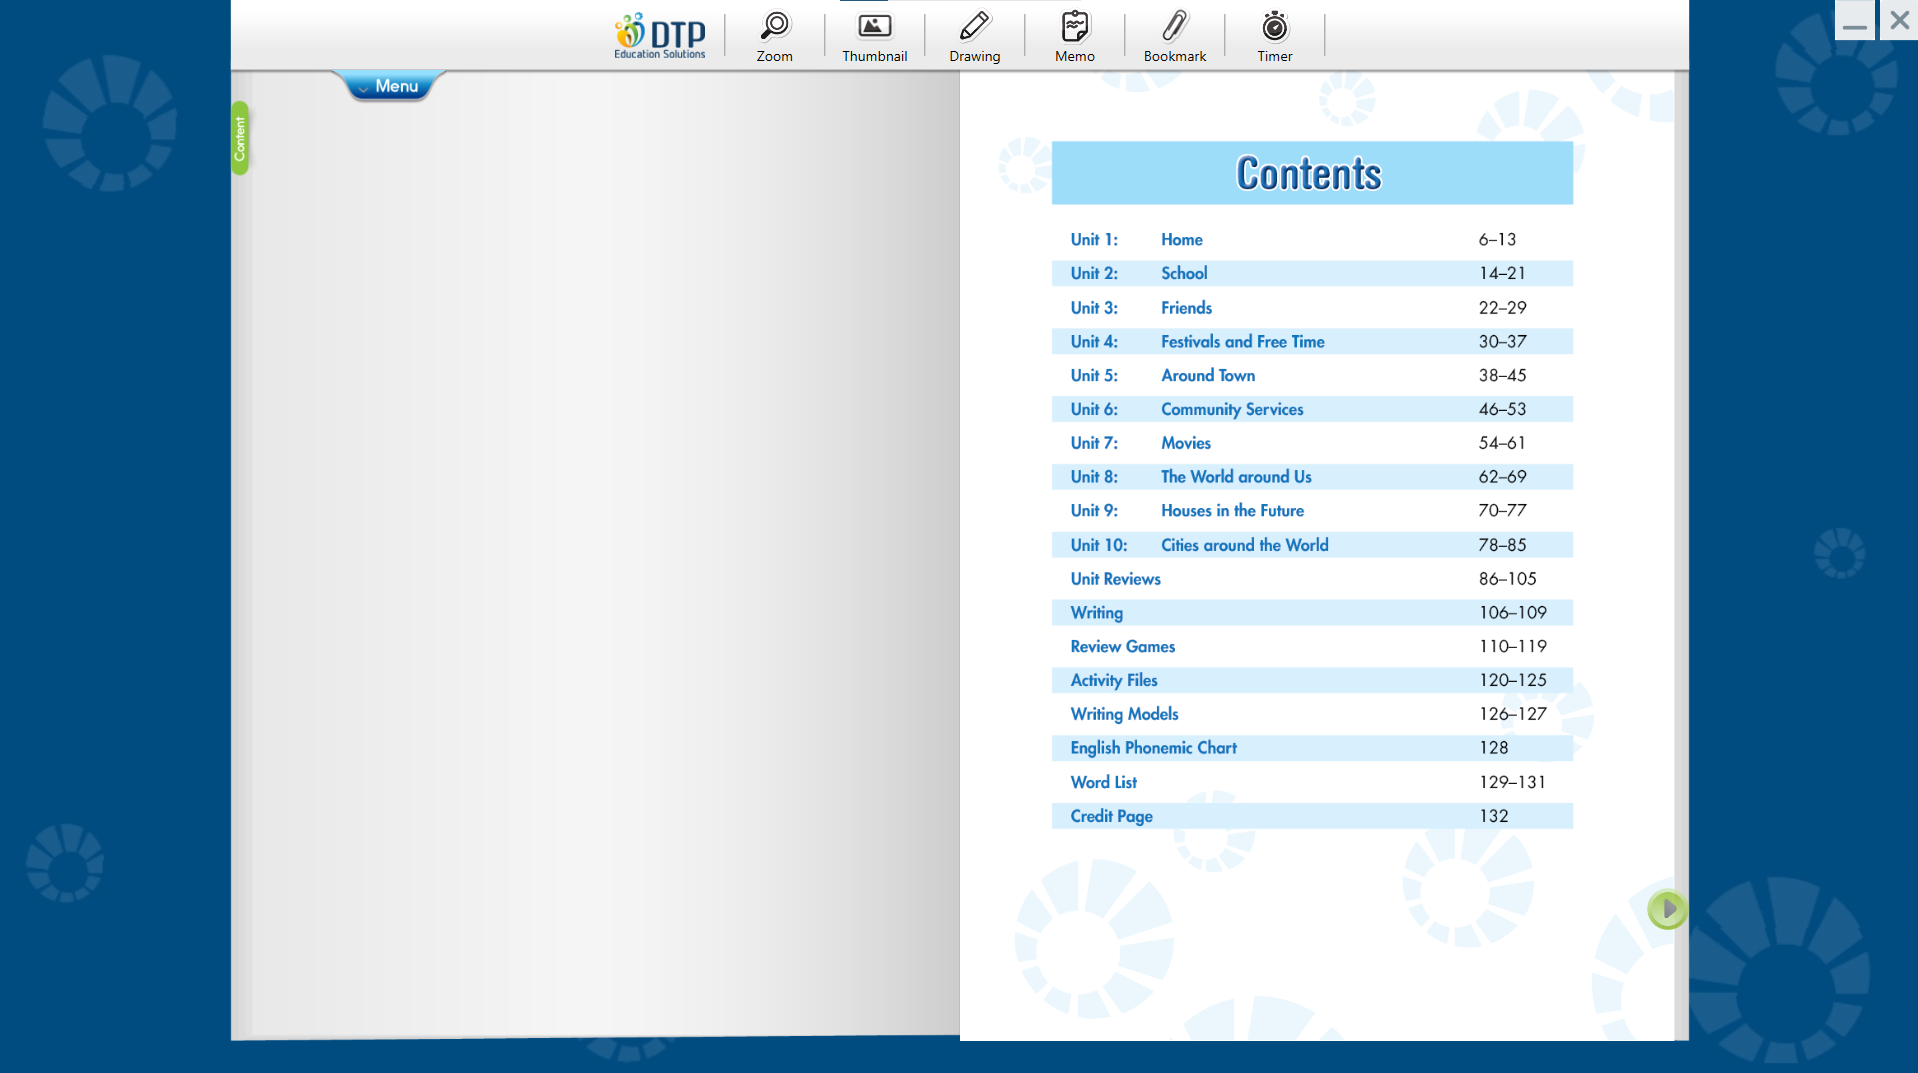Expand the Menu dropdown tab
The image size is (1918, 1073).
(x=389, y=86)
